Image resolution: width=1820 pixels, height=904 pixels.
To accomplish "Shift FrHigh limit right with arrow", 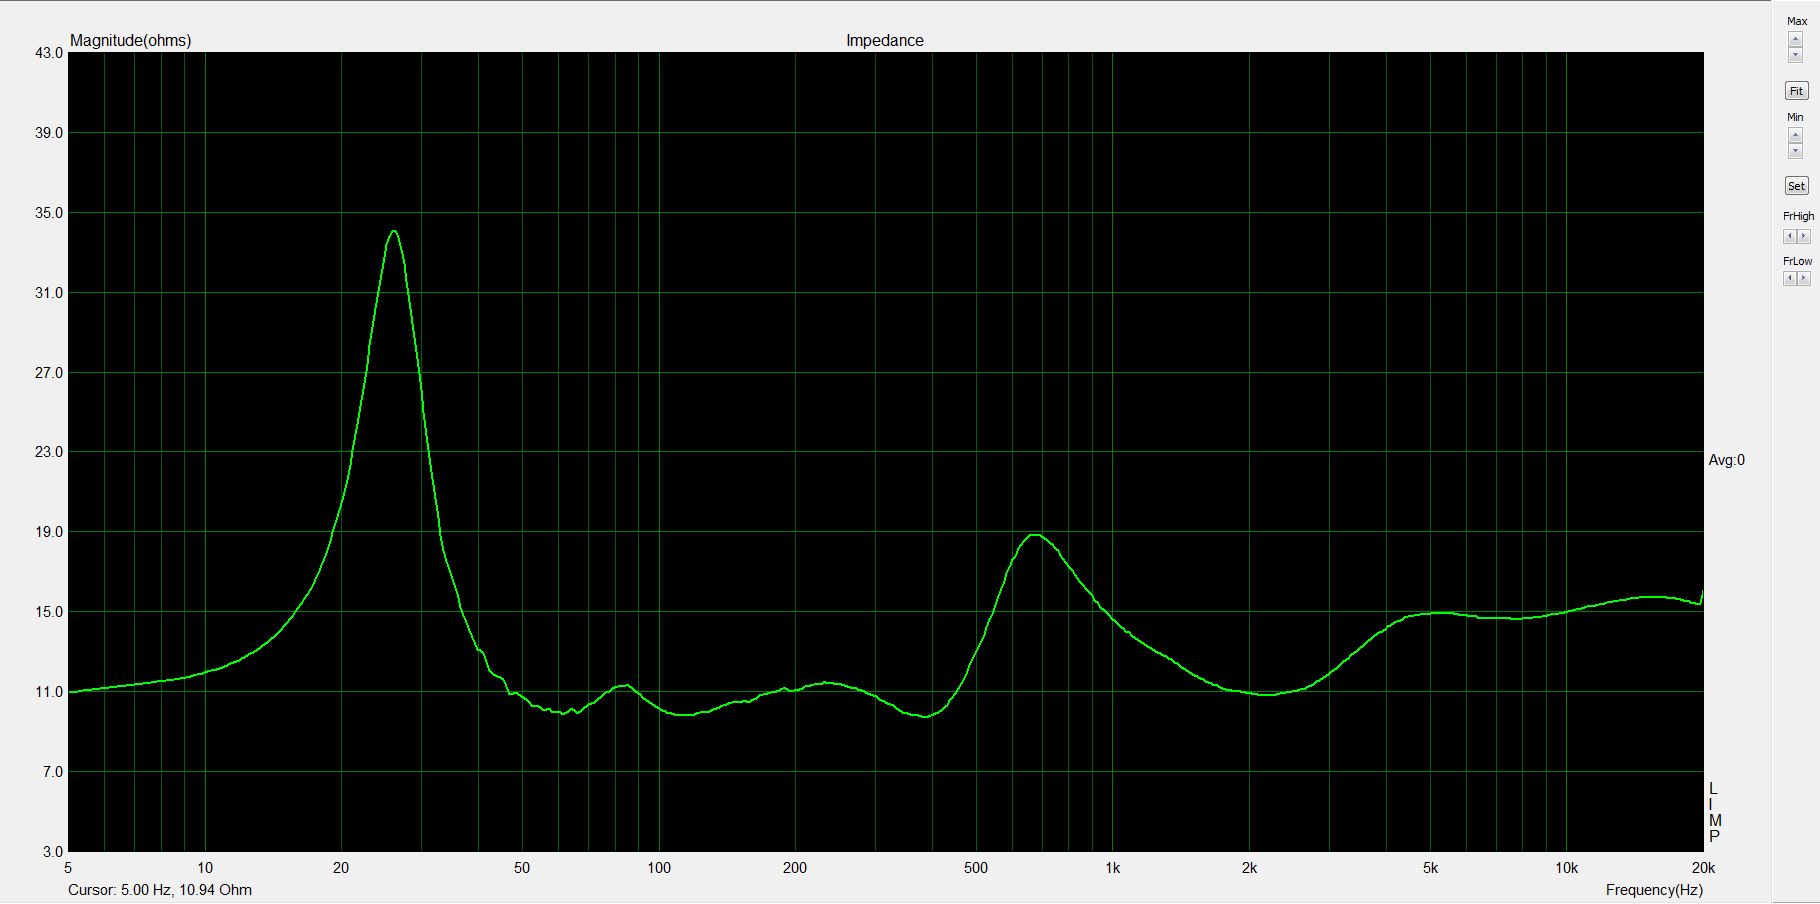I will (1804, 237).
